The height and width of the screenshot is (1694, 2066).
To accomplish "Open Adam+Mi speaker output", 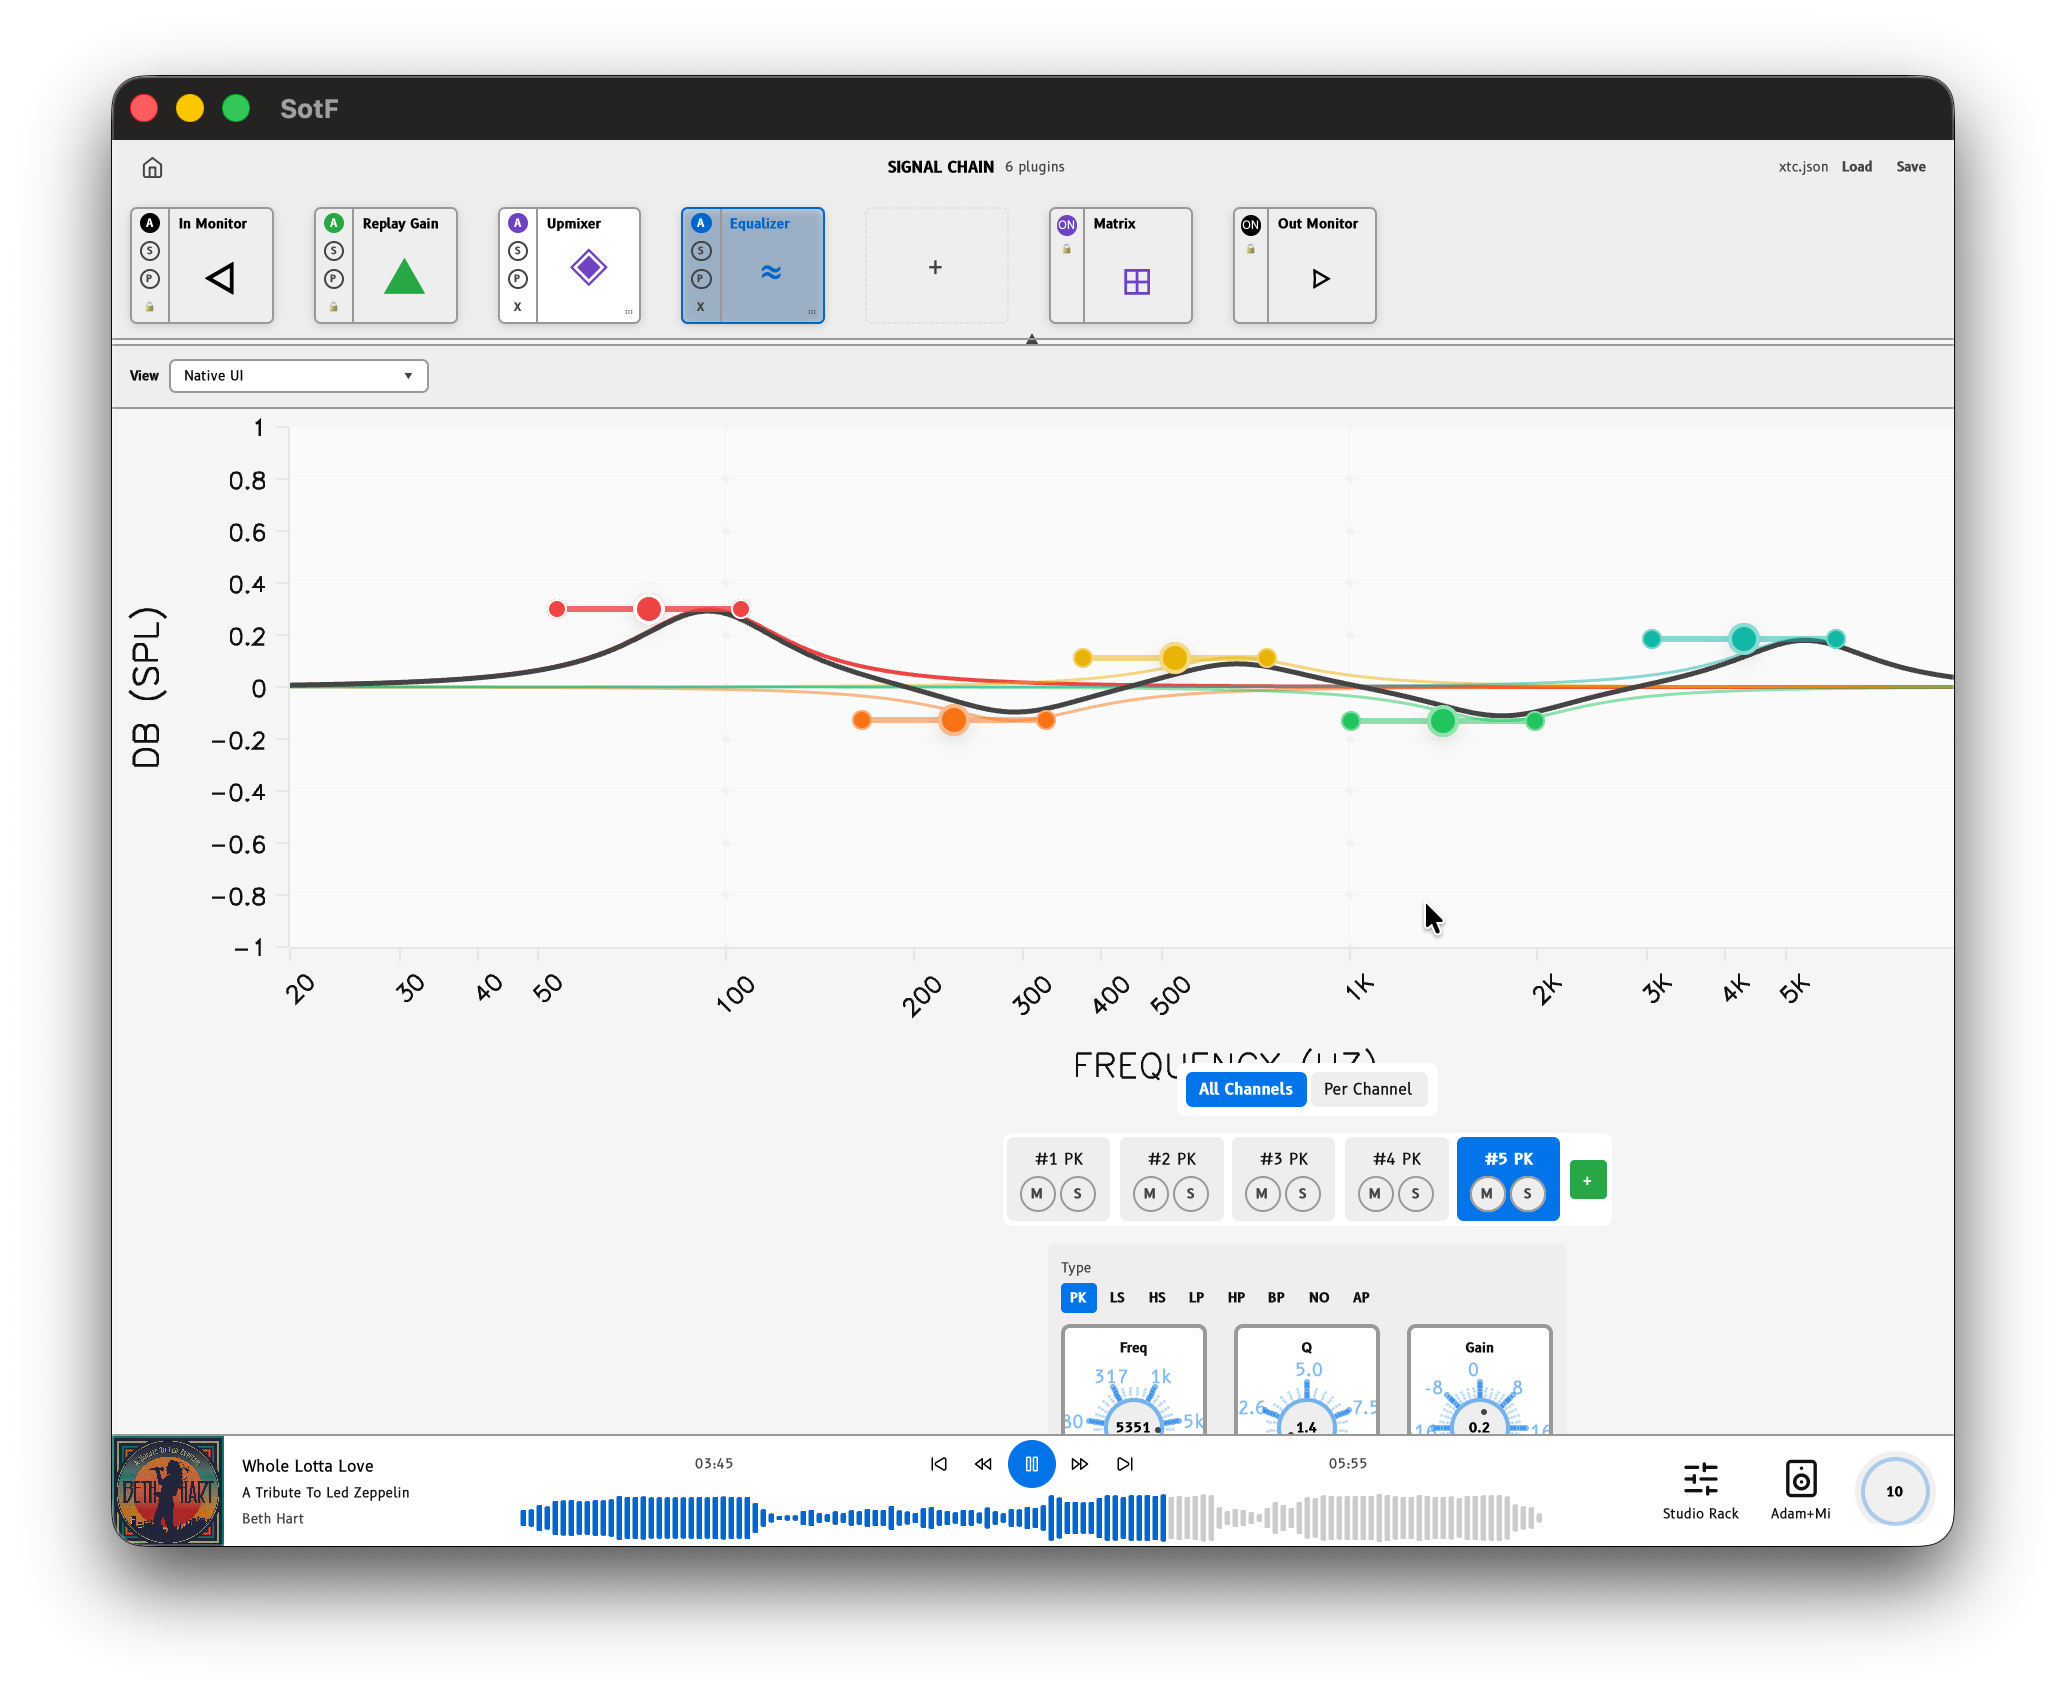I will point(1800,1490).
